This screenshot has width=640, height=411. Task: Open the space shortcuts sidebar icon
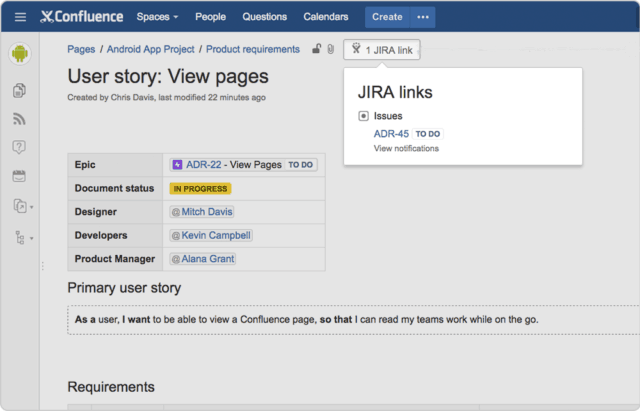click(x=20, y=206)
